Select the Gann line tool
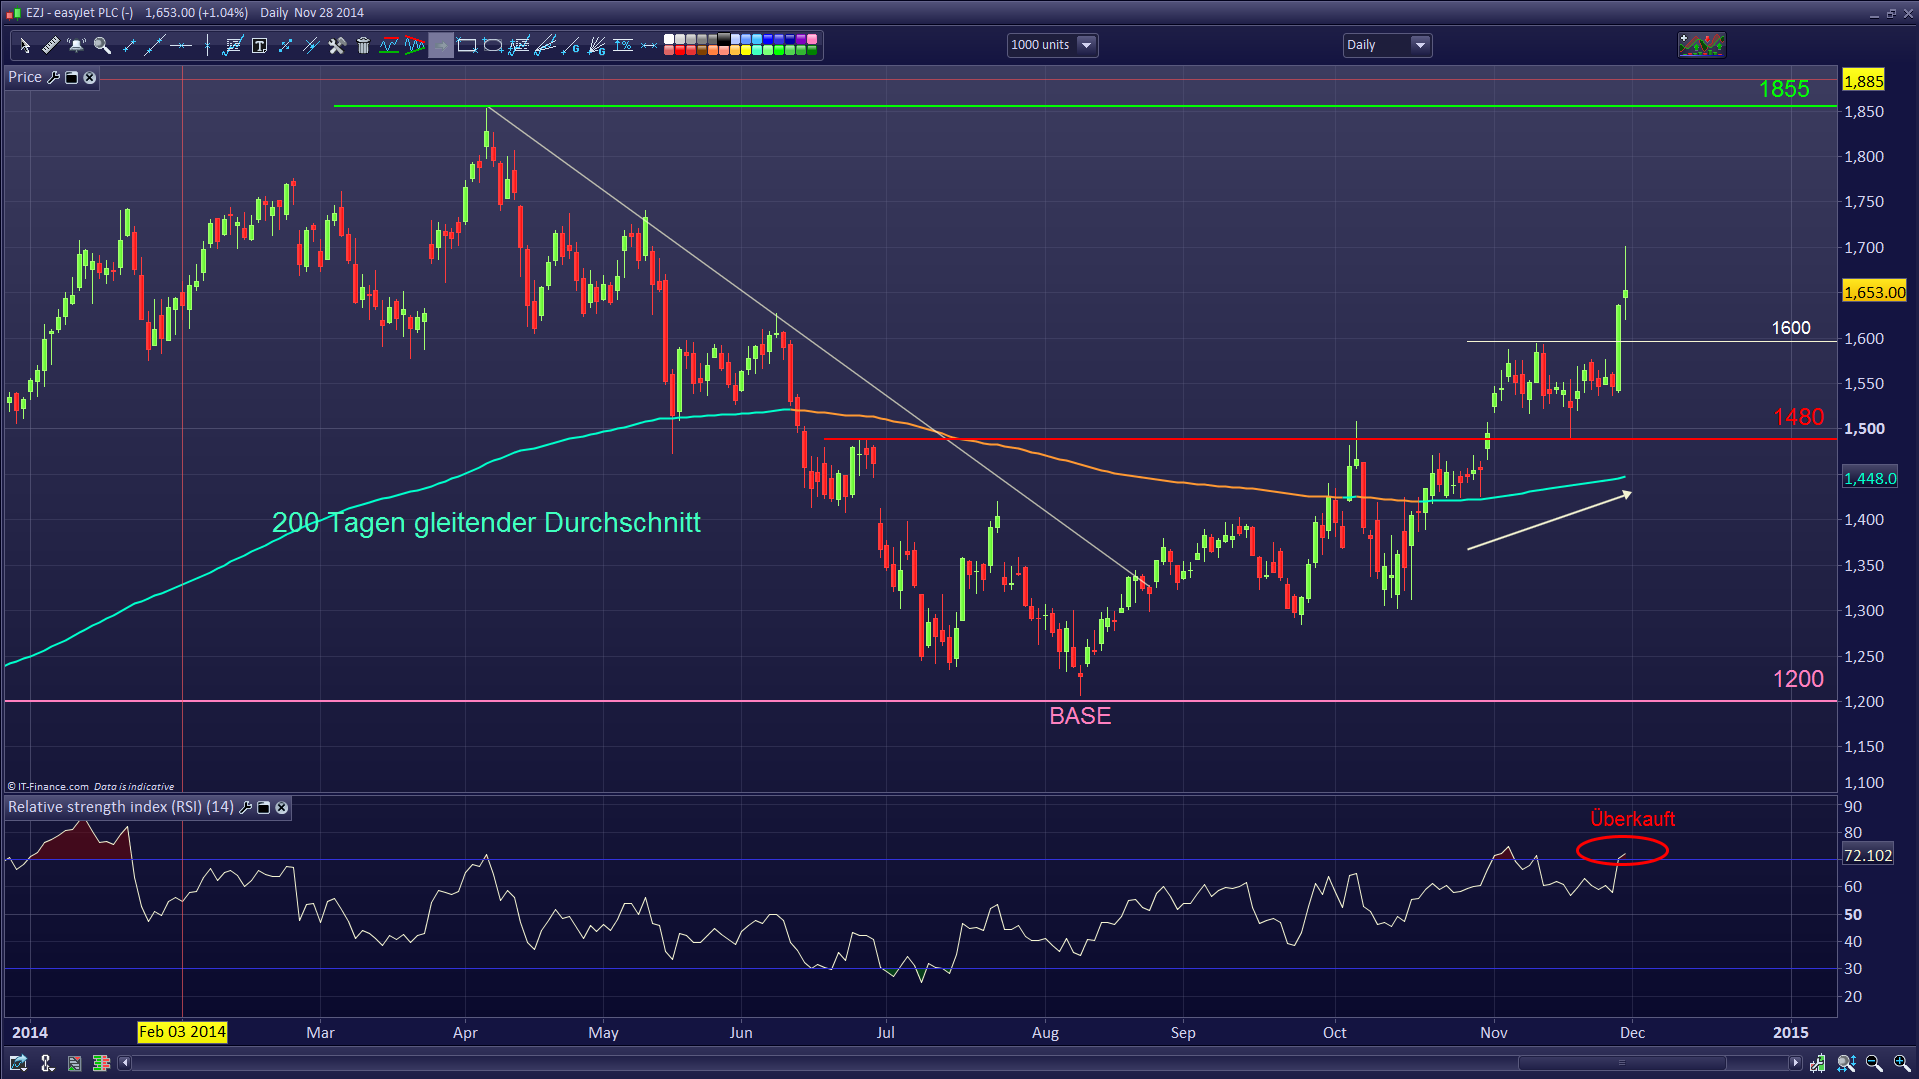This screenshot has height=1079, width=1919. (x=571, y=45)
